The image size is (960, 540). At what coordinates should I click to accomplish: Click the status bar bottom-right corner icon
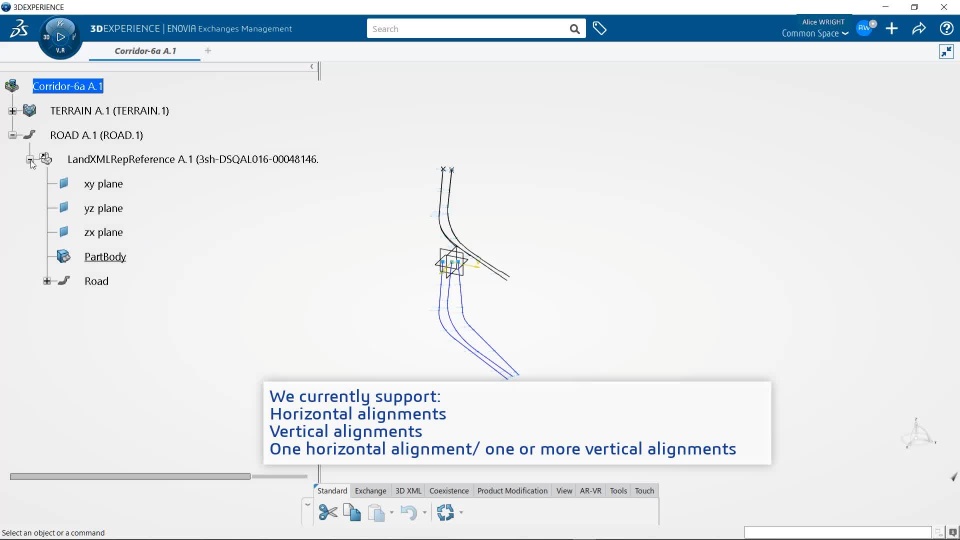click(x=953, y=533)
